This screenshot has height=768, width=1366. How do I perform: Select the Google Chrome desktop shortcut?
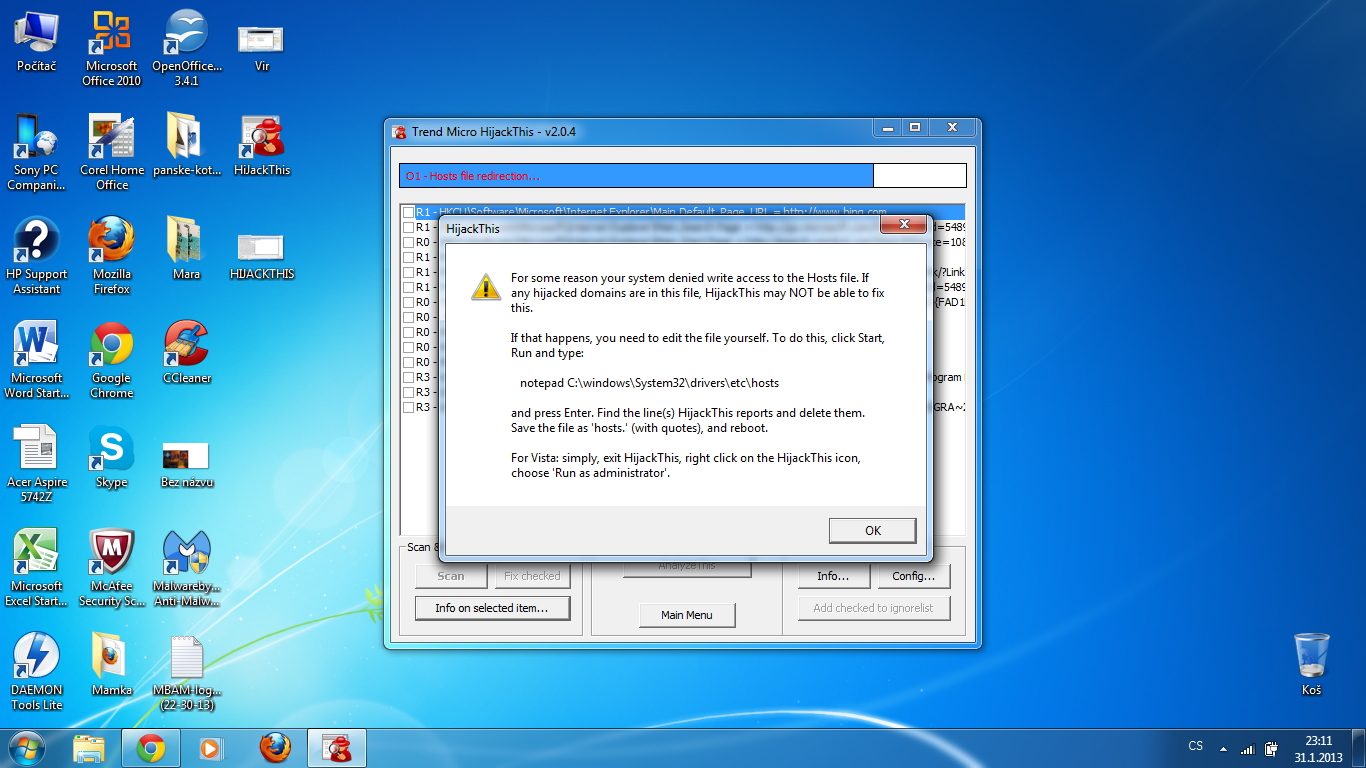pos(112,360)
